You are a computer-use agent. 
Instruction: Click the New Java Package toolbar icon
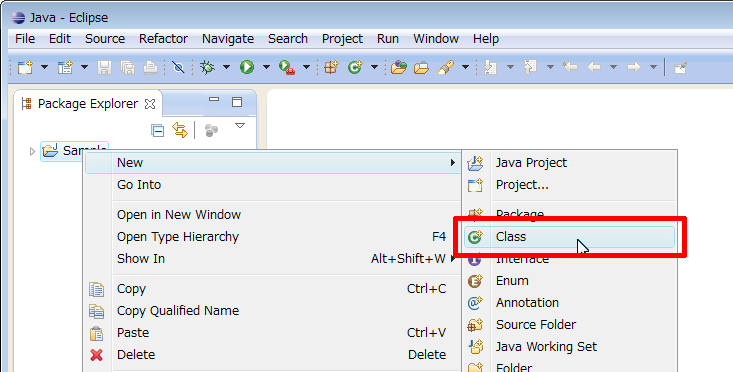pos(331,67)
